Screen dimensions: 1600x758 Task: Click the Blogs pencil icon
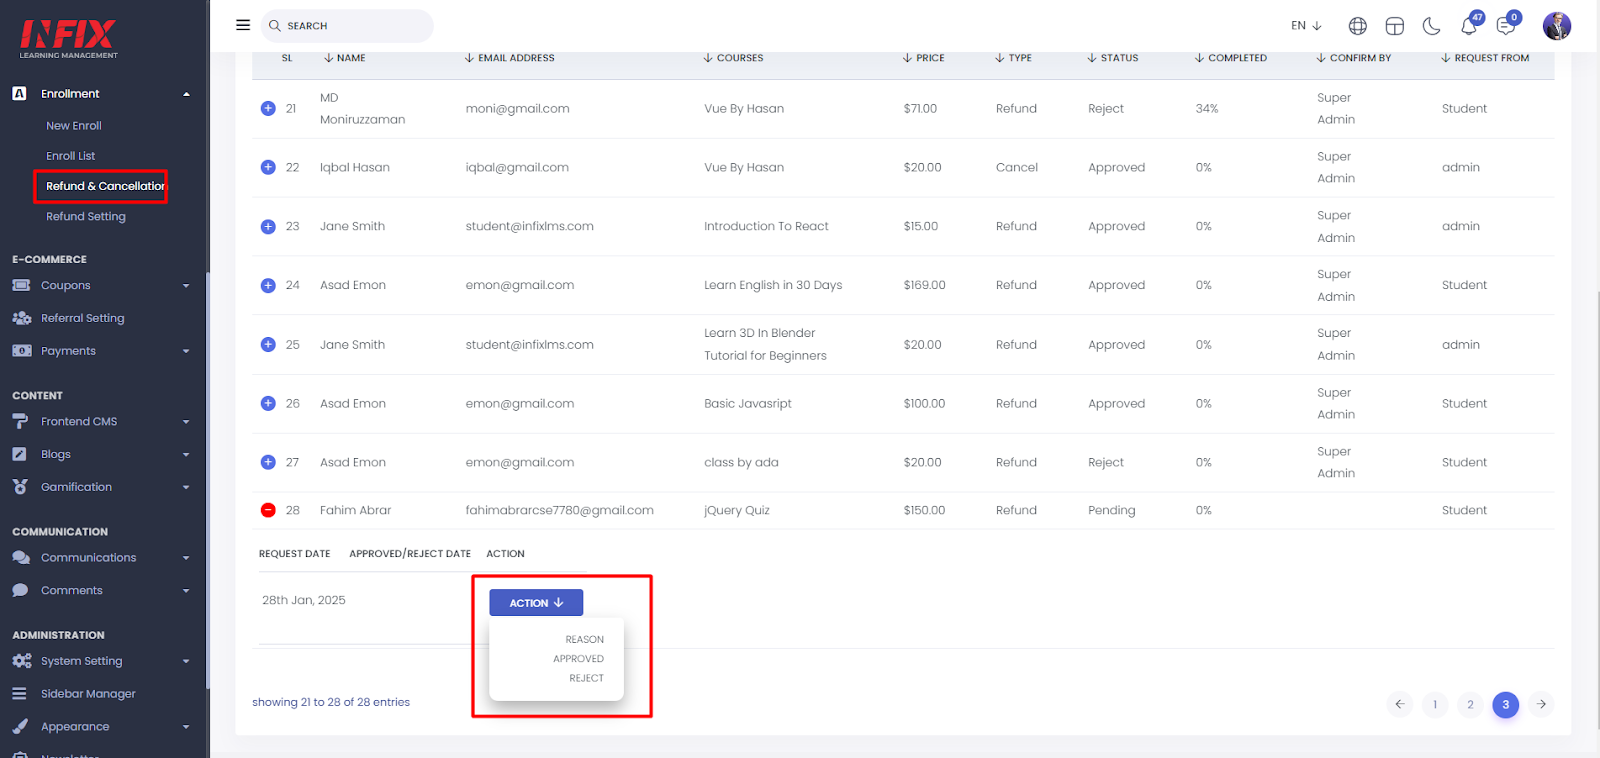(19, 454)
